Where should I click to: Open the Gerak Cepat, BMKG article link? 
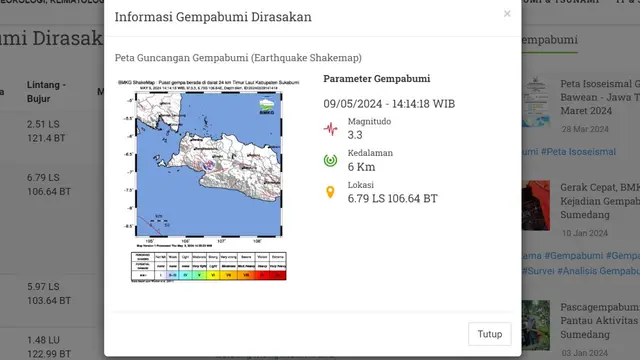(600, 201)
